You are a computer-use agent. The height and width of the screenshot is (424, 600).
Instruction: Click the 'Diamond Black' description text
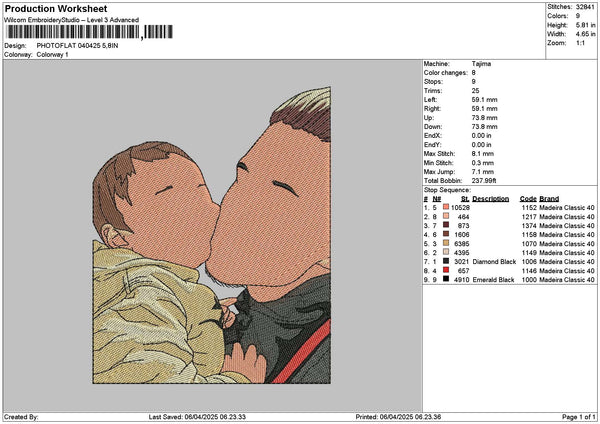click(x=494, y=262)
